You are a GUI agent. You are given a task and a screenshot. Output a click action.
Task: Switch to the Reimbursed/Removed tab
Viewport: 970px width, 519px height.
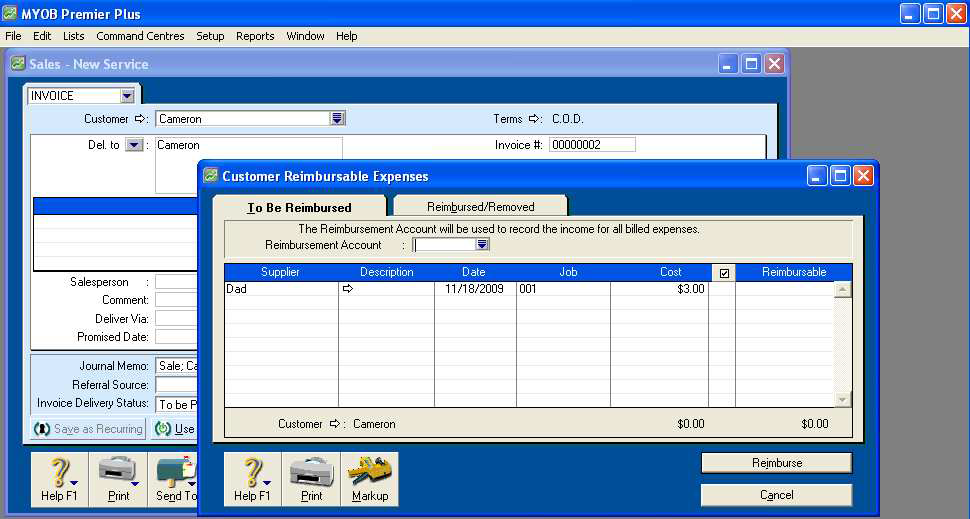click(481, 207)
